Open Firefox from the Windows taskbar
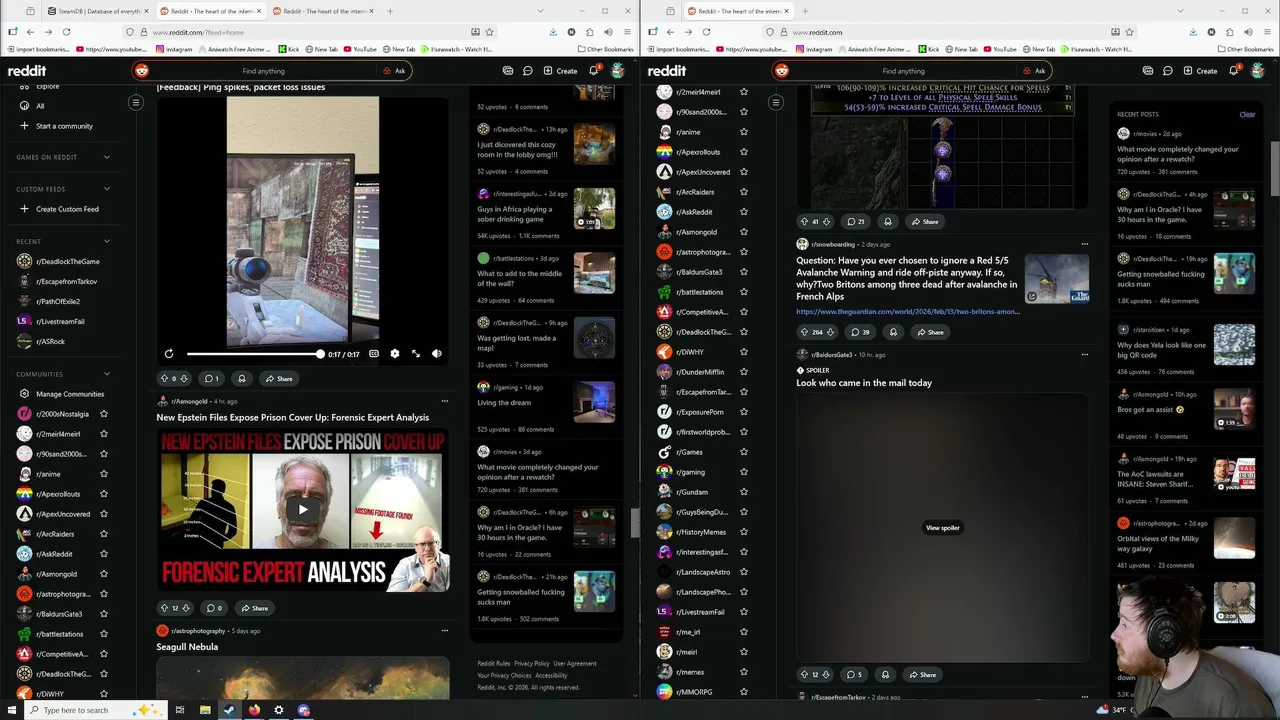 pyautogui.click(x=254, y=710)
